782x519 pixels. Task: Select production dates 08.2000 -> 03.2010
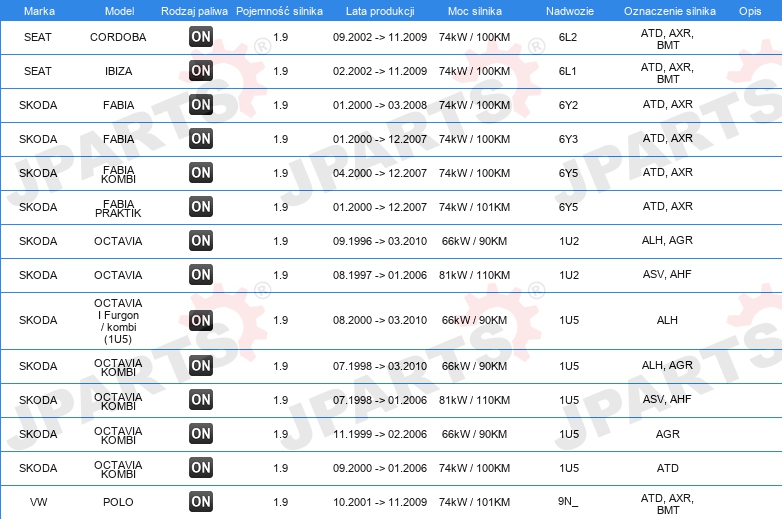[380, 320]
